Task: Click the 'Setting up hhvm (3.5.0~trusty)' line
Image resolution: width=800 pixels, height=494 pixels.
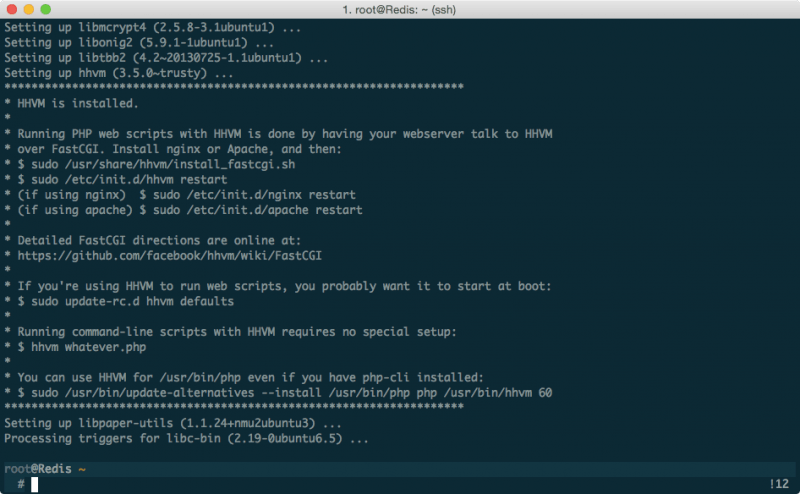Action: click(x=119, y=72)
